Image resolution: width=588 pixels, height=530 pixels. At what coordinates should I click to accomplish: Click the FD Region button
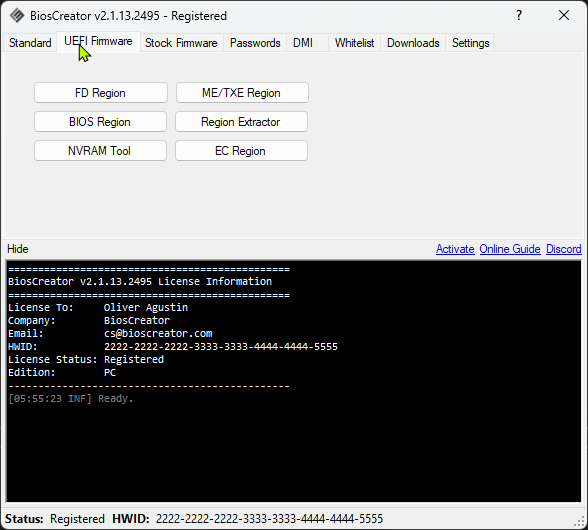(x=100, y=93)
